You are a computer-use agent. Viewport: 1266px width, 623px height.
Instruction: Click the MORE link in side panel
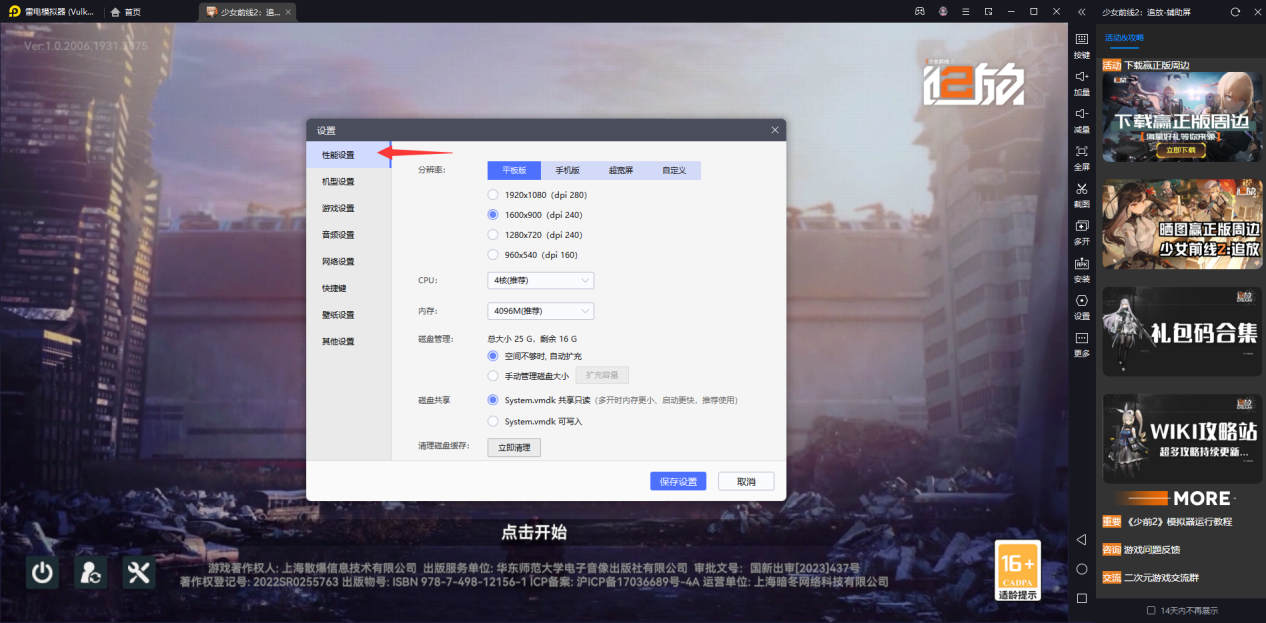point(1182,498)
